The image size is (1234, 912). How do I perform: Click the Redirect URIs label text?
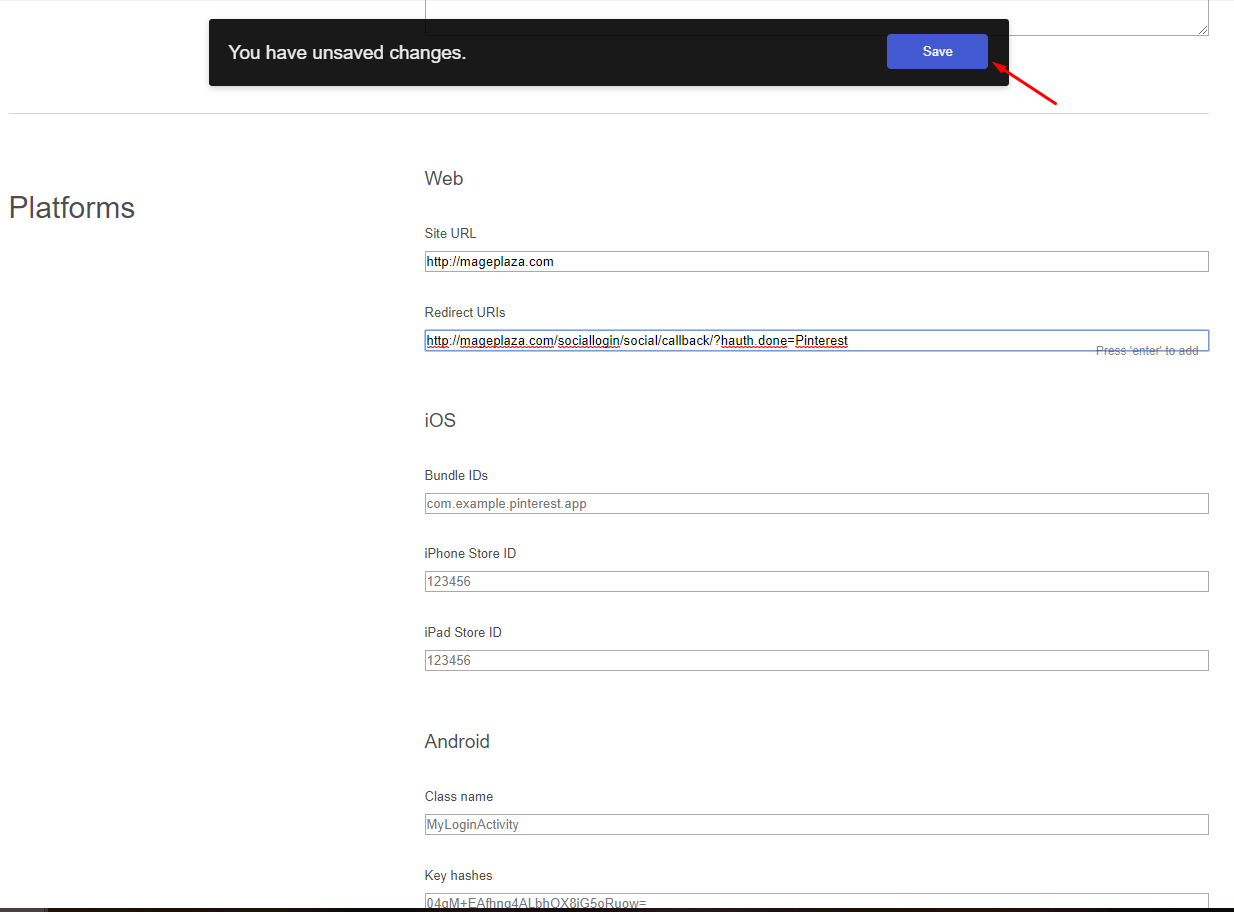click(465, 313)
